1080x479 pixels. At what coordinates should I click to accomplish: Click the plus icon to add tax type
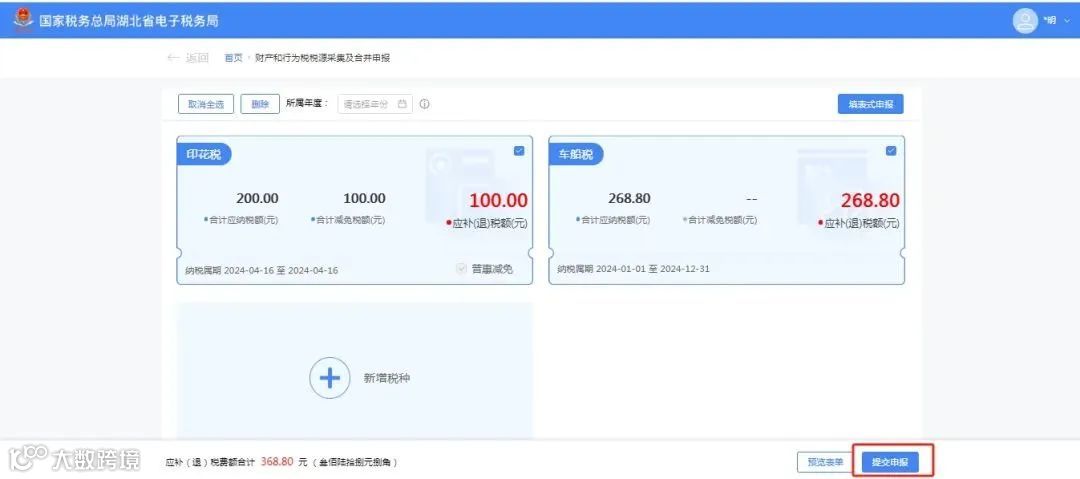(329, 378)
